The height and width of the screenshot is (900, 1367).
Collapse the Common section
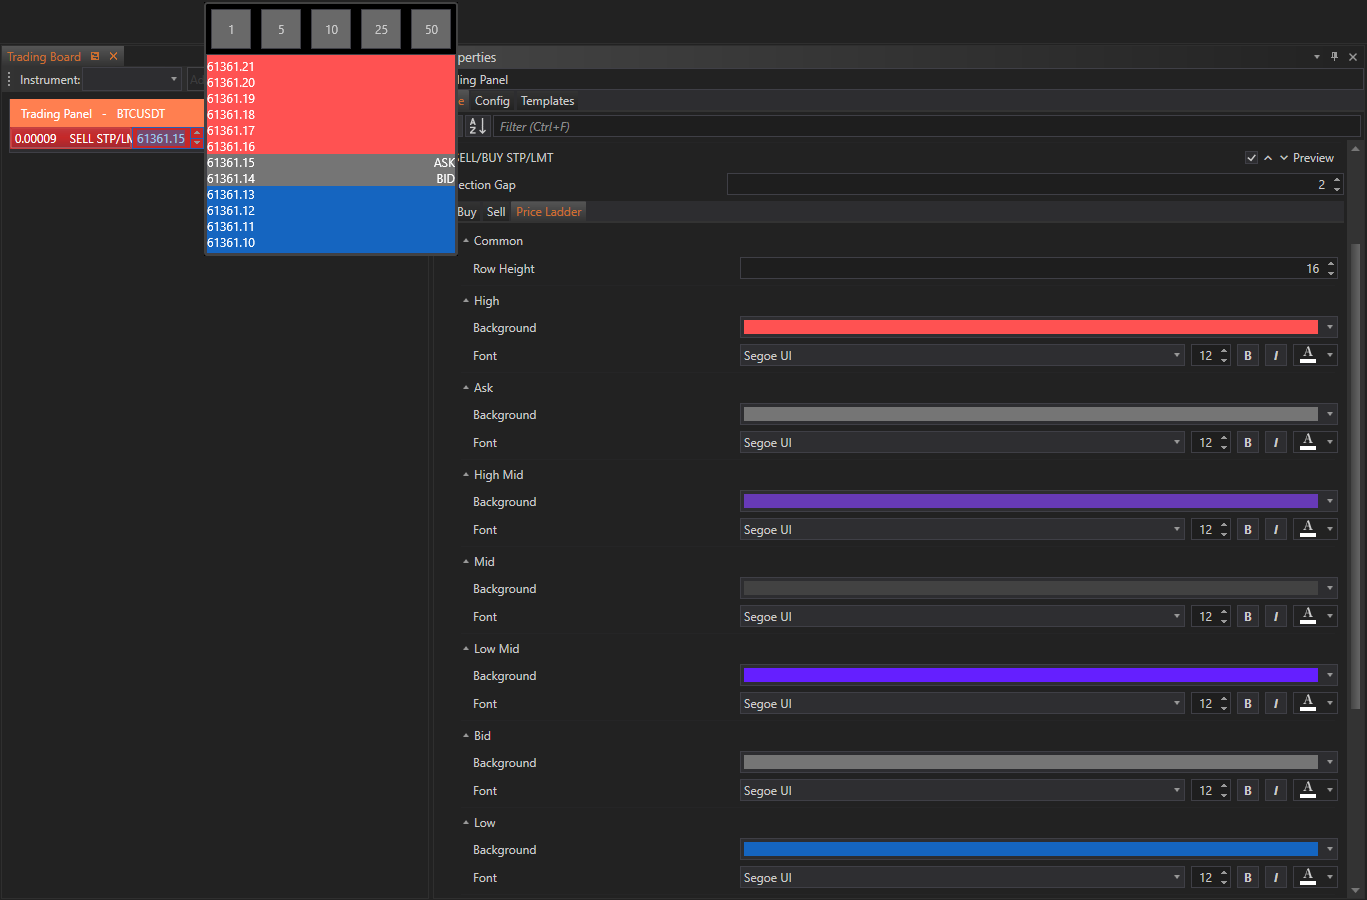466,241
